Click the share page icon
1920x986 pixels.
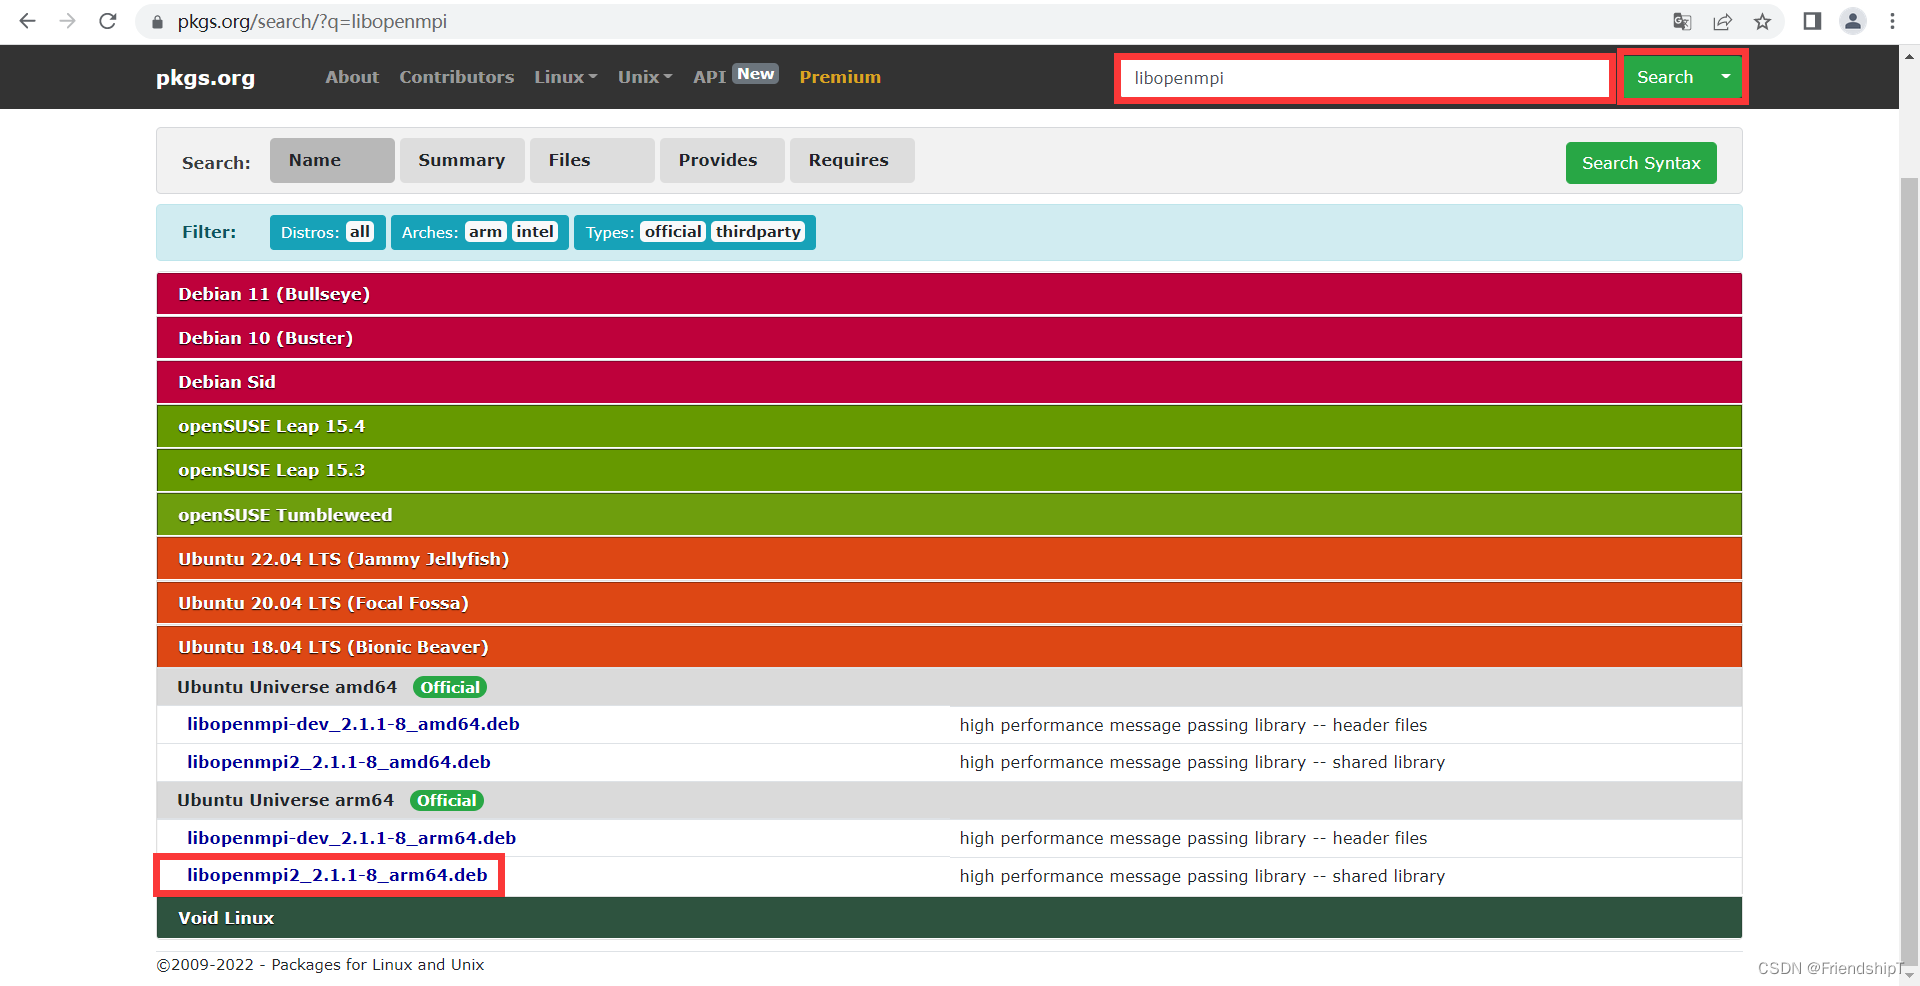click(1722, 22)
